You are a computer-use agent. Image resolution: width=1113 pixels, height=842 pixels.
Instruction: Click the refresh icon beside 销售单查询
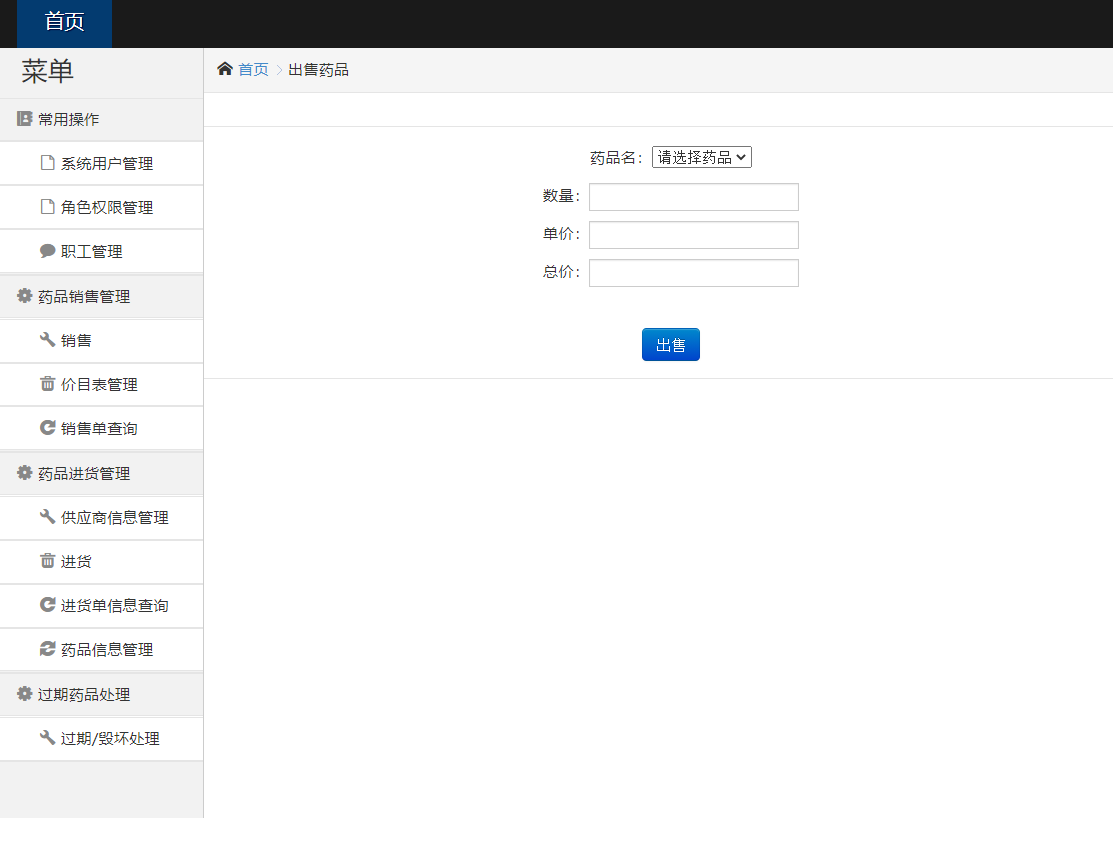(47, 428)
